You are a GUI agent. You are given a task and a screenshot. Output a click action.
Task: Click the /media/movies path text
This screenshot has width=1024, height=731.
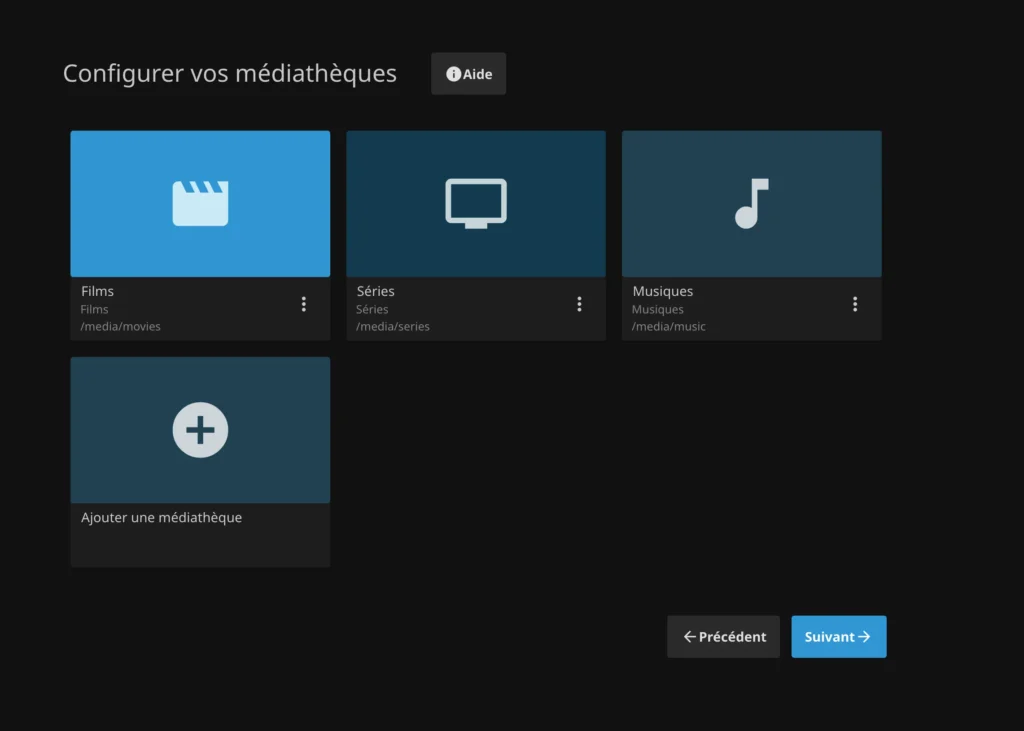coord(120,327)
